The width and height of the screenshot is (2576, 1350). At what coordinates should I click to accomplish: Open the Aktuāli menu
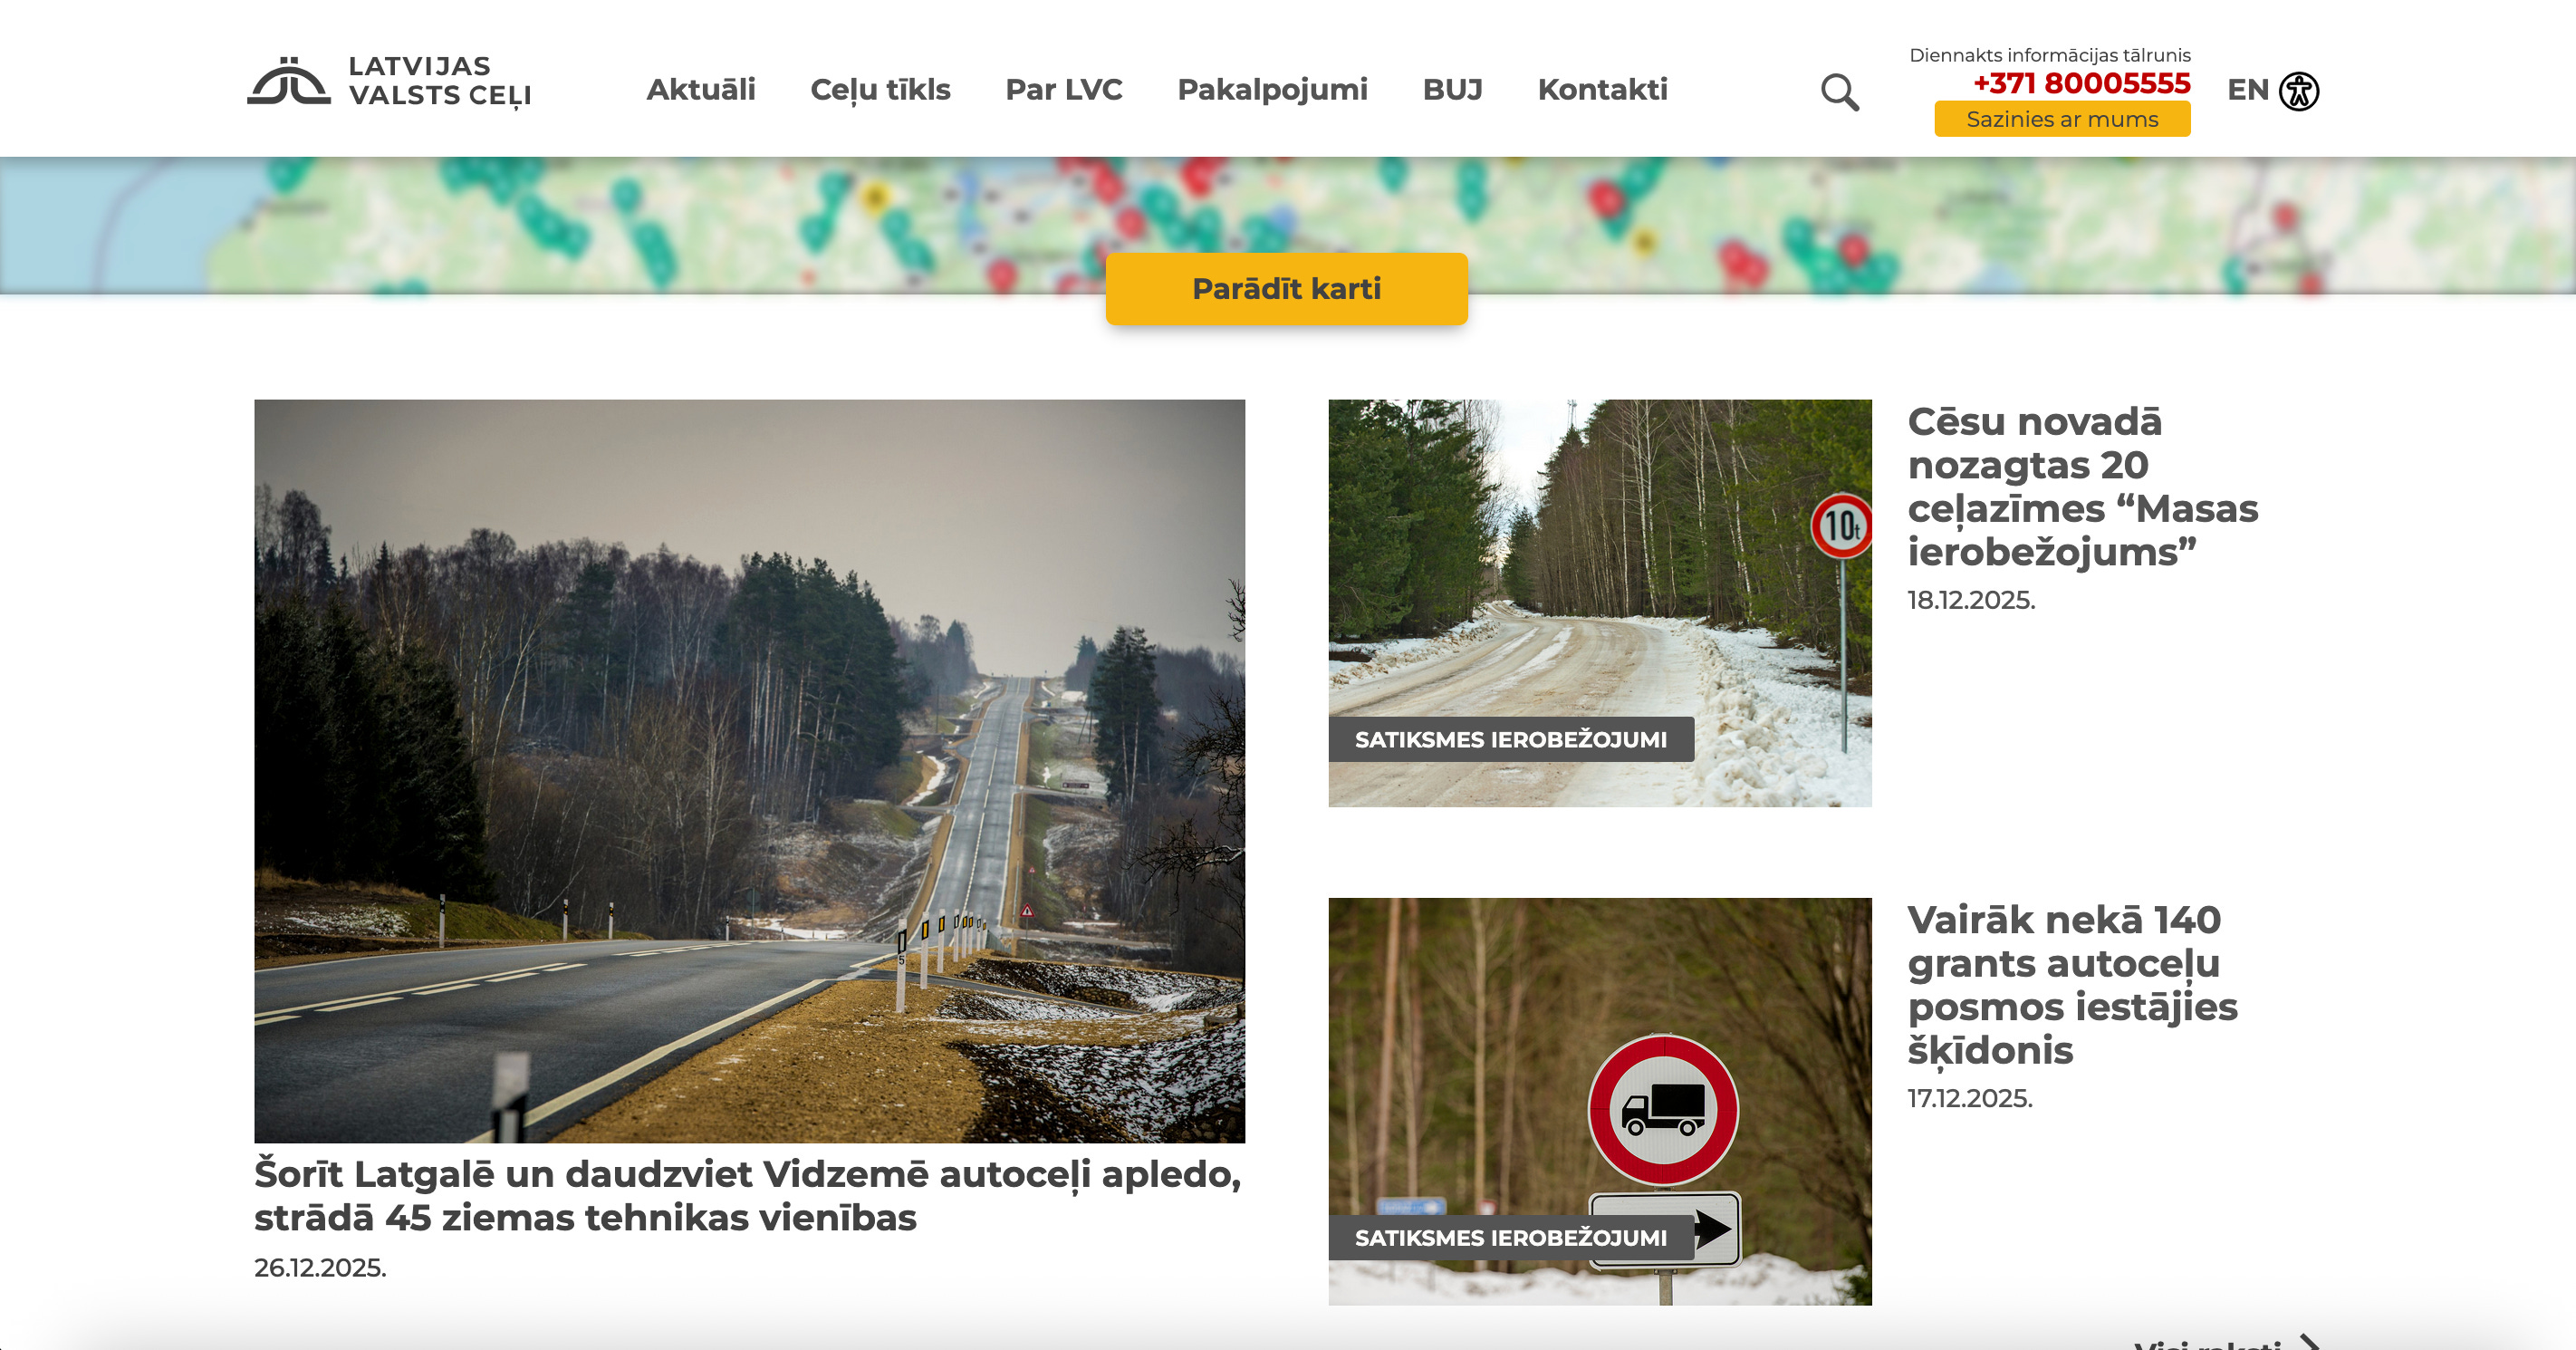[700, 90]
